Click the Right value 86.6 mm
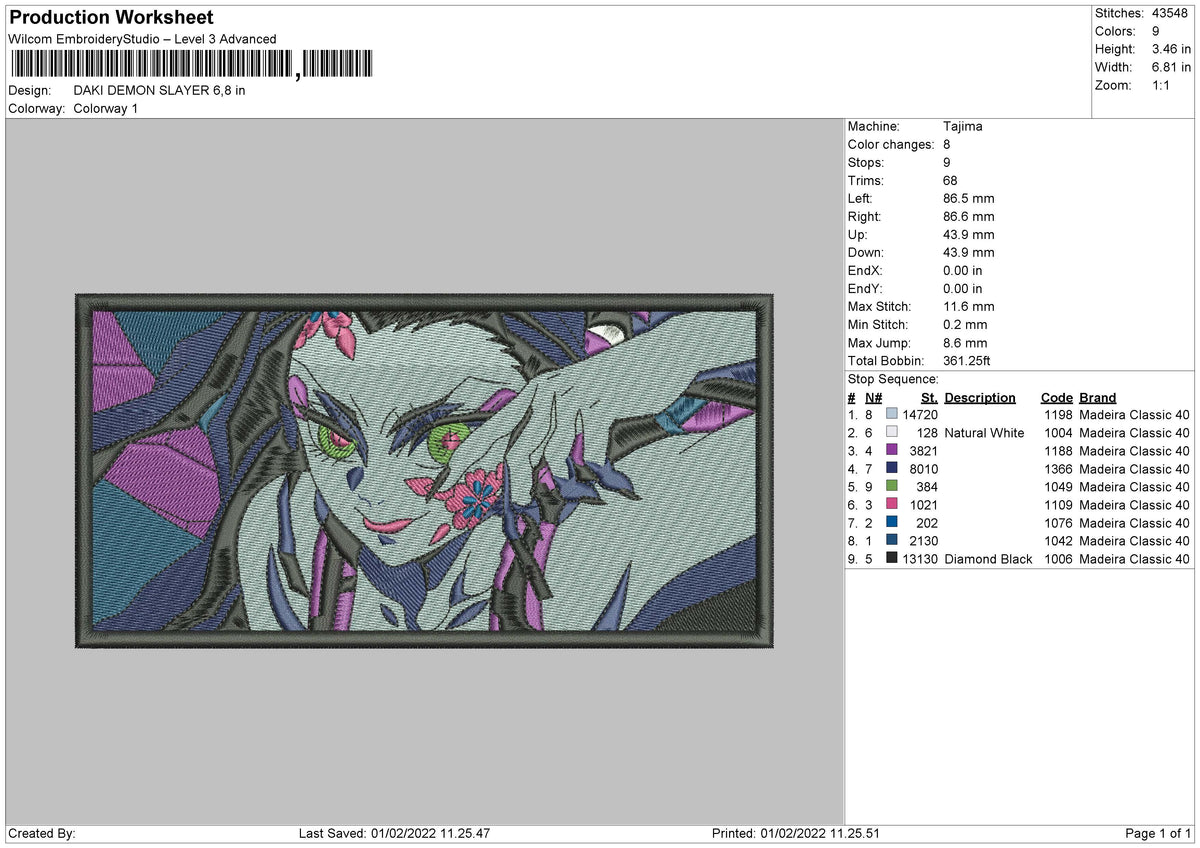This screenshot has width=1200, height=848. pyautogui.click(x=968, y=217)
